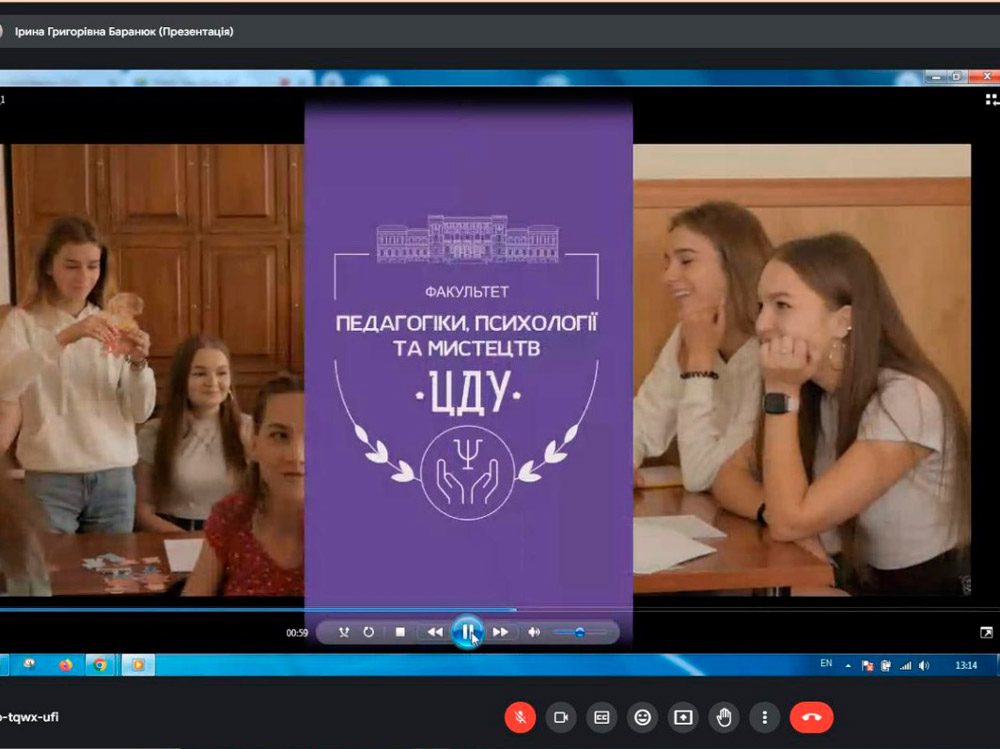Turn on closed captions
This screenshot has width=1000, height=749.
pos(602,717)
